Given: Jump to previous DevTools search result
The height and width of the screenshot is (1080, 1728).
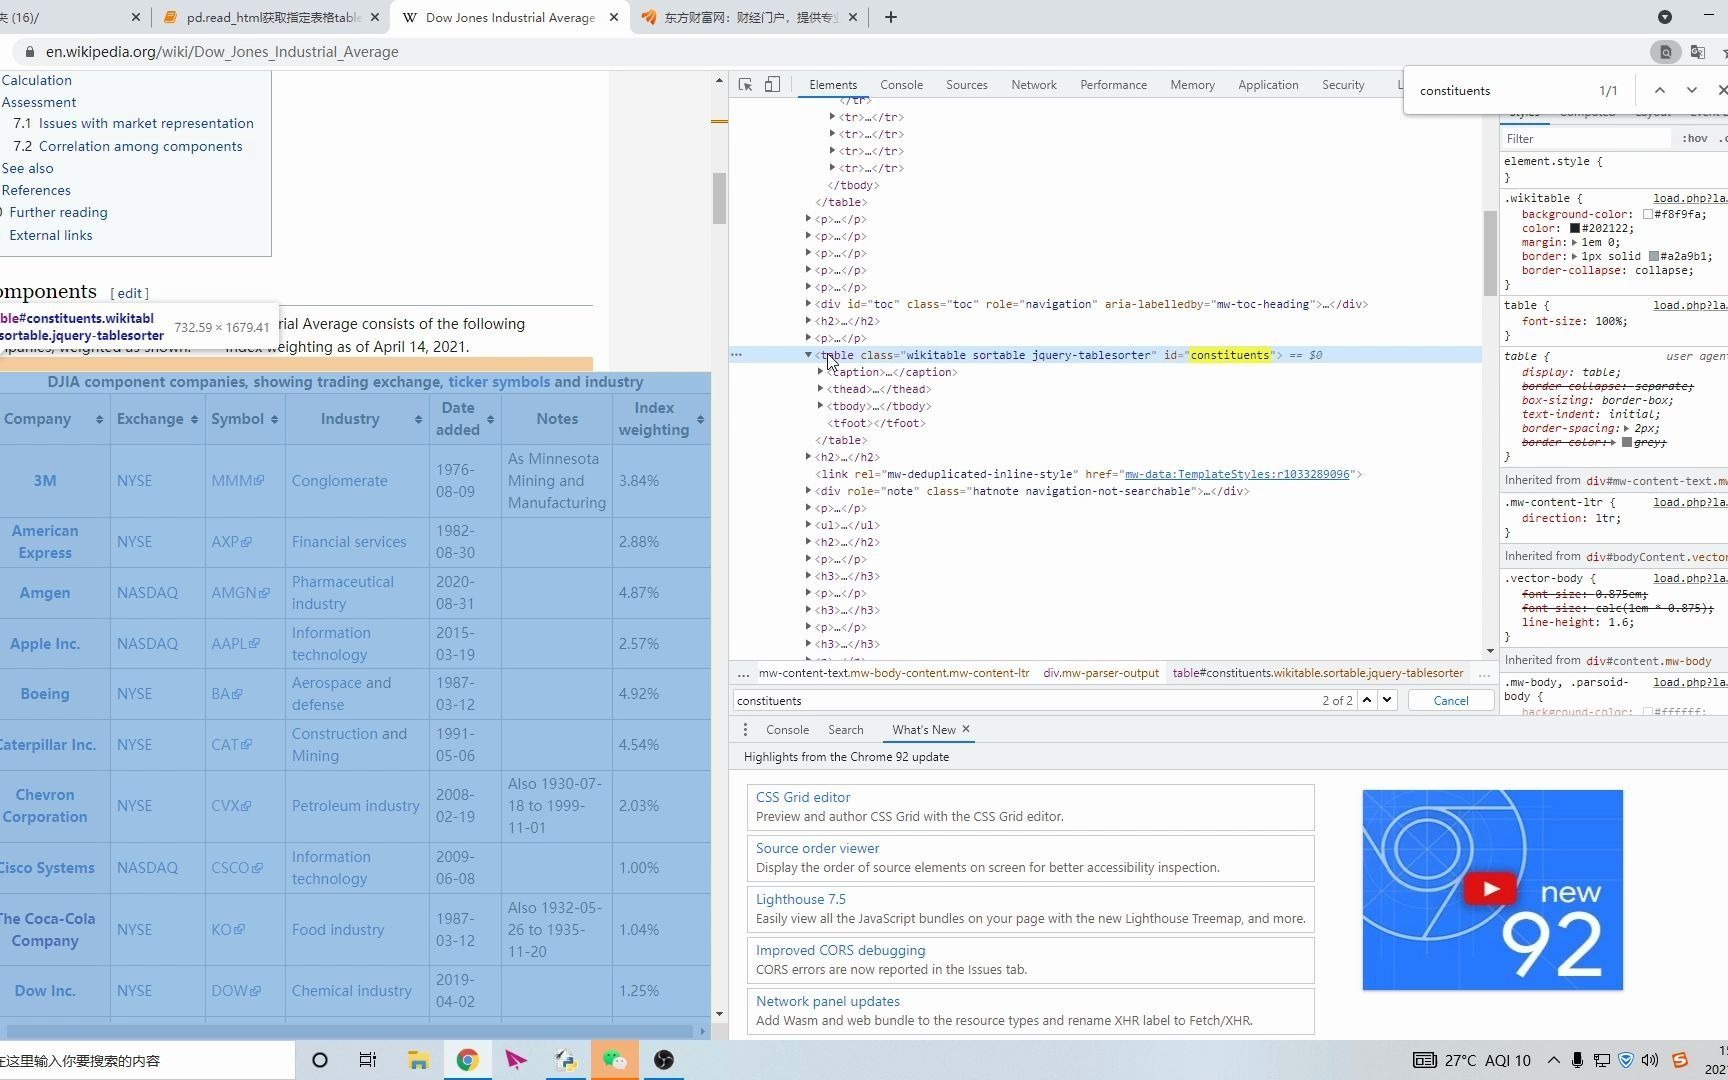Looking at the screenshot, I should click(1367, 700).
